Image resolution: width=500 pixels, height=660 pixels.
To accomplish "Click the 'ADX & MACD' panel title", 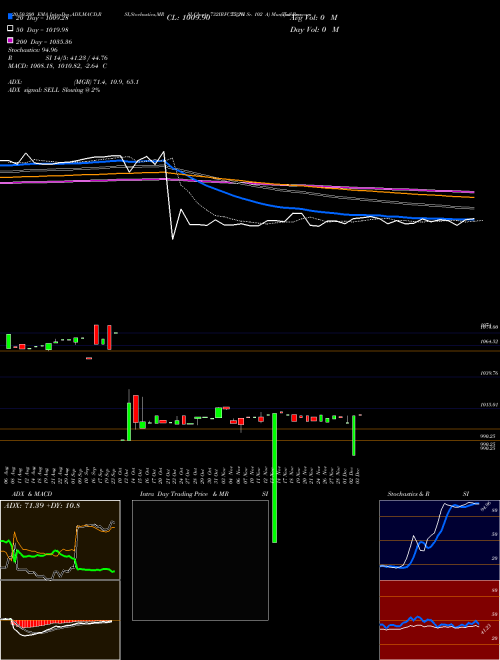I will [x=32, y=494].
